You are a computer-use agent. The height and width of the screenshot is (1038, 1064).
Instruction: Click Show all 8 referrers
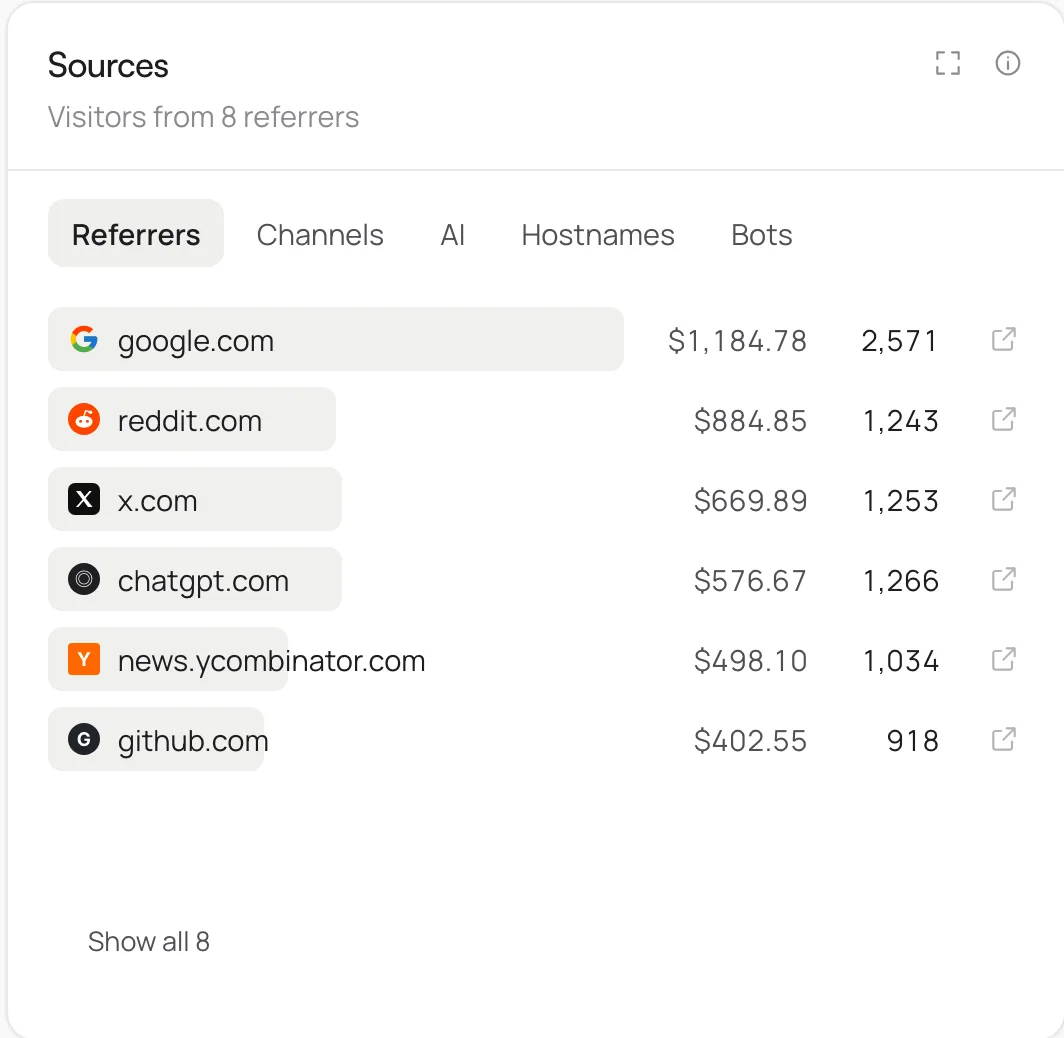click(149, 942)
